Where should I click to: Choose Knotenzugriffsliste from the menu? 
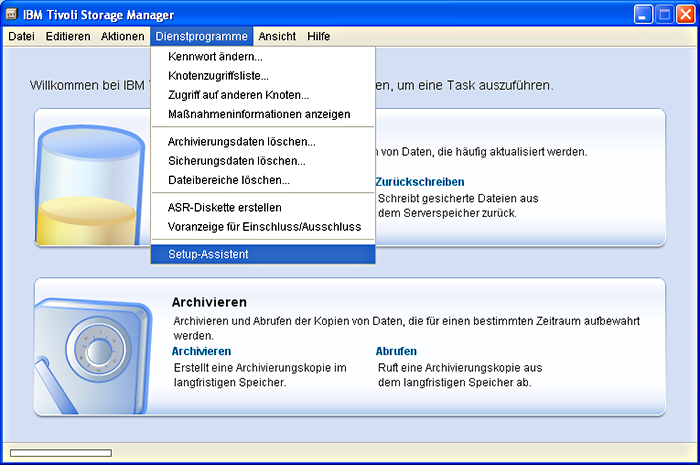pyautogui.click(x=218, y=75)
